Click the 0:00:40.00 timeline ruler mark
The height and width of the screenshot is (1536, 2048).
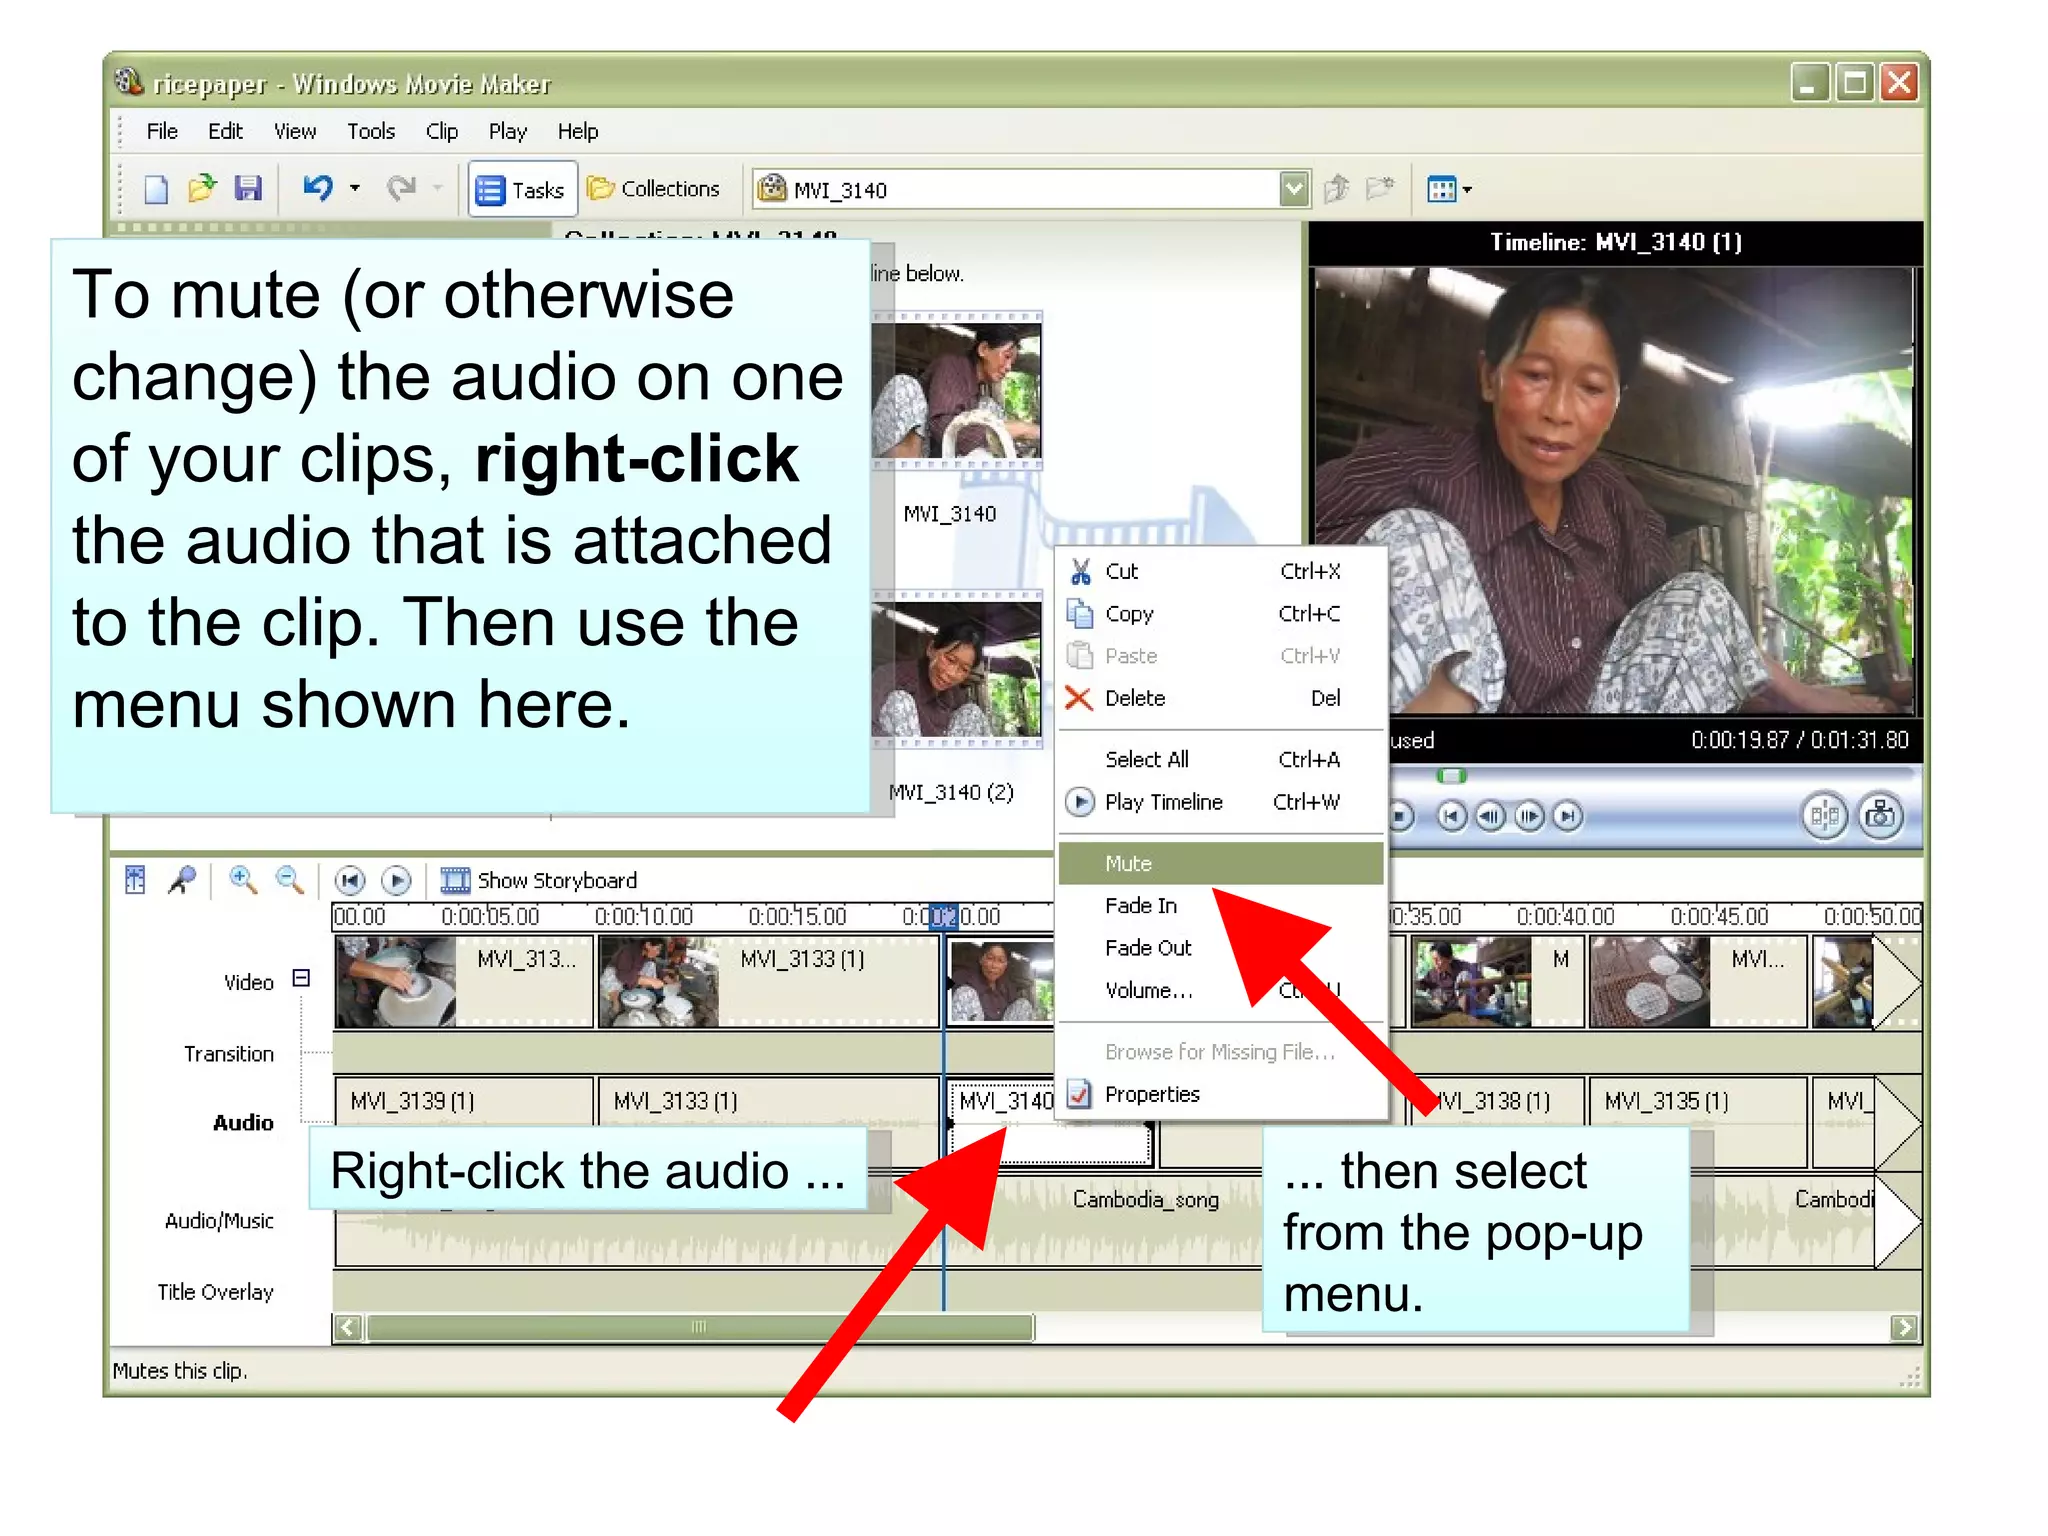tap(1565, 916)
